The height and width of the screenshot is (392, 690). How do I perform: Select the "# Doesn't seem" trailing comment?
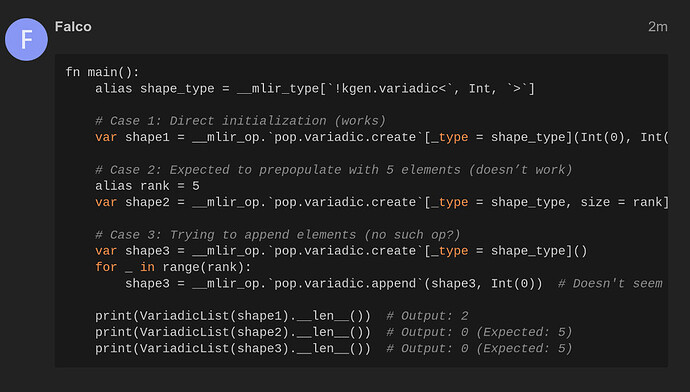[x=610, y=284]
